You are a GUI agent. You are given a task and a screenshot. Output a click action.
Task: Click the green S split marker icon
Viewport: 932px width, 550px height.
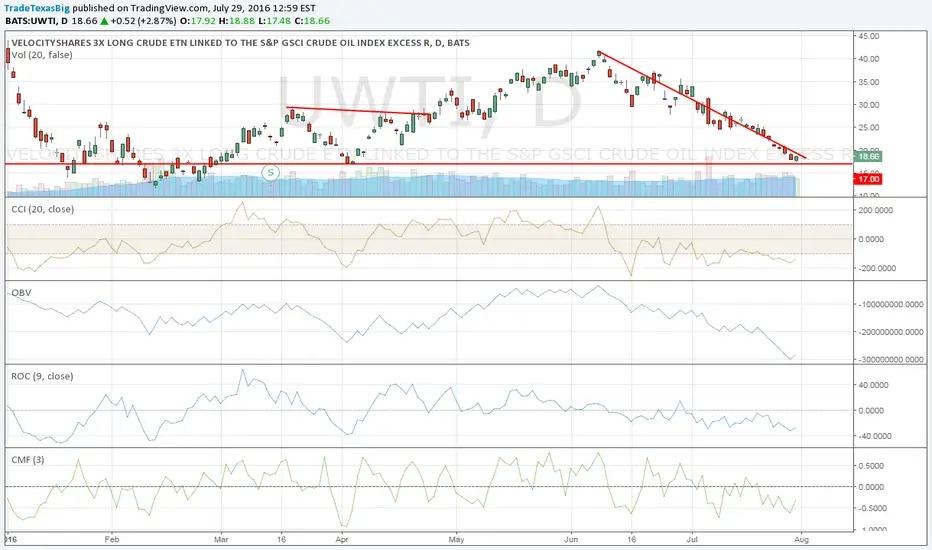point(270,173)
